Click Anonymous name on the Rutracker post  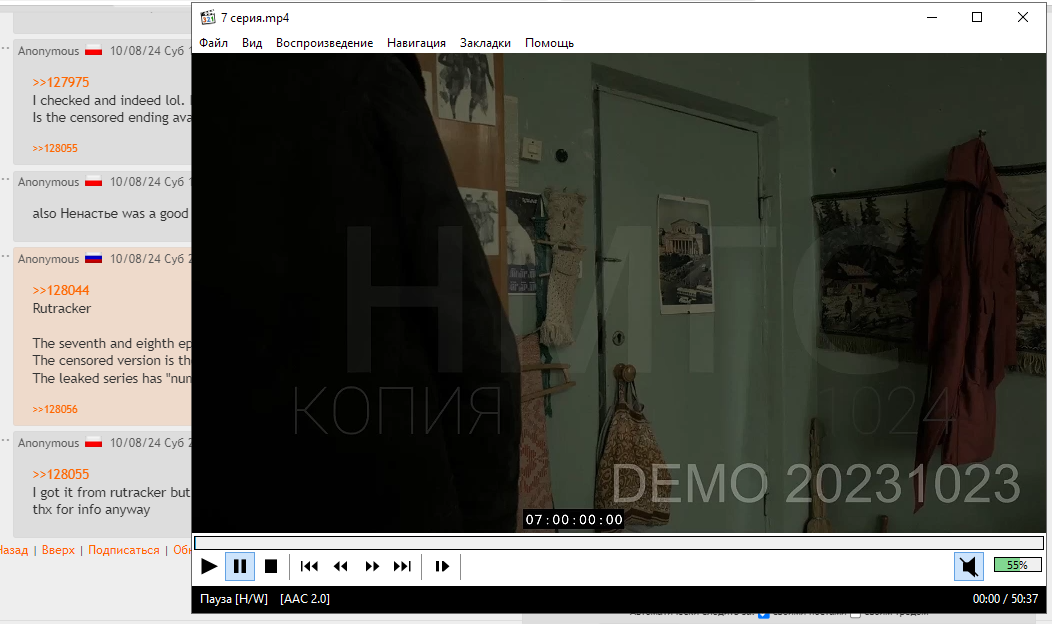tap(48, 259)
